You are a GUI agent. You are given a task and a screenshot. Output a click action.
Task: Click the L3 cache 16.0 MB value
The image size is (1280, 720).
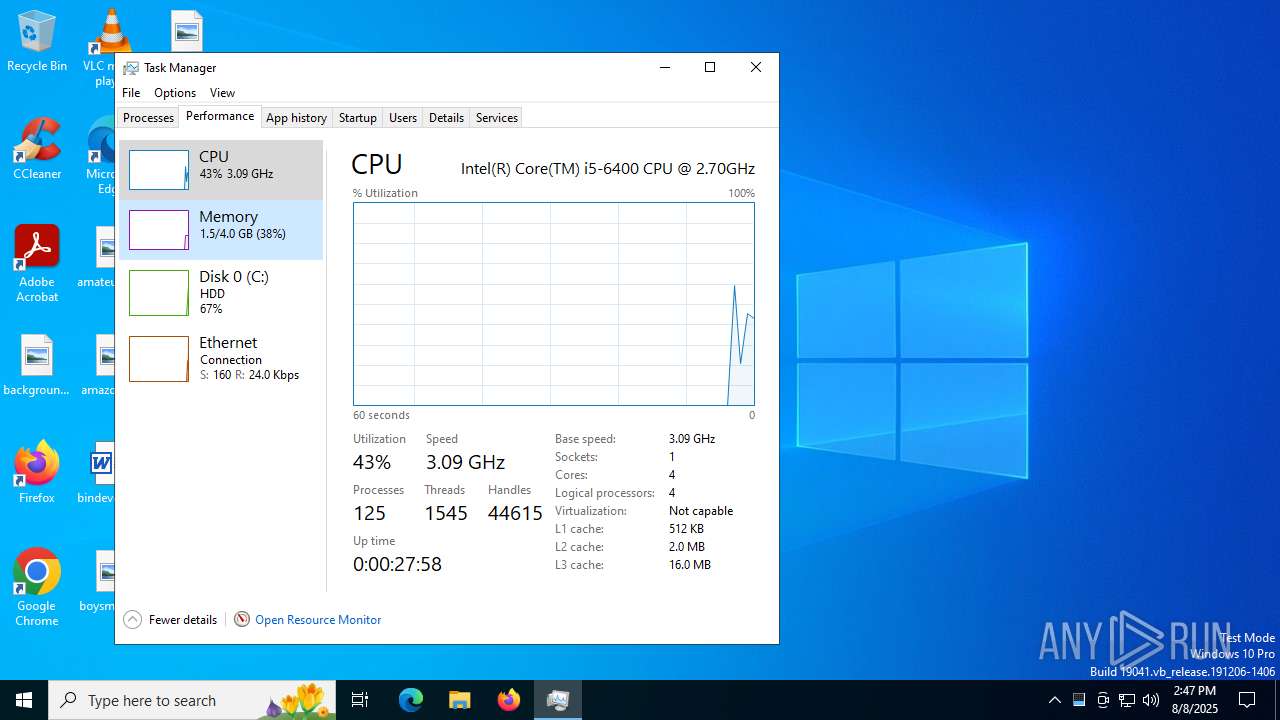coord(690,565)
